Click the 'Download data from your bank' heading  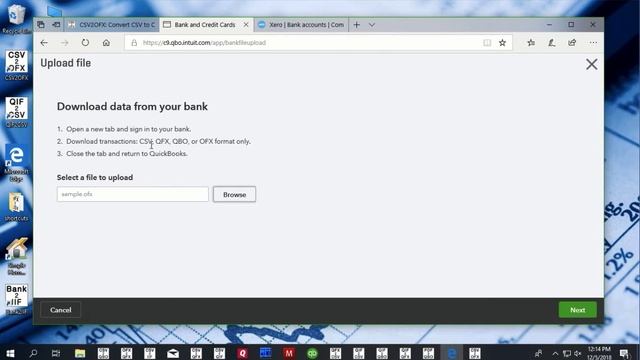(x=132, y=107)
